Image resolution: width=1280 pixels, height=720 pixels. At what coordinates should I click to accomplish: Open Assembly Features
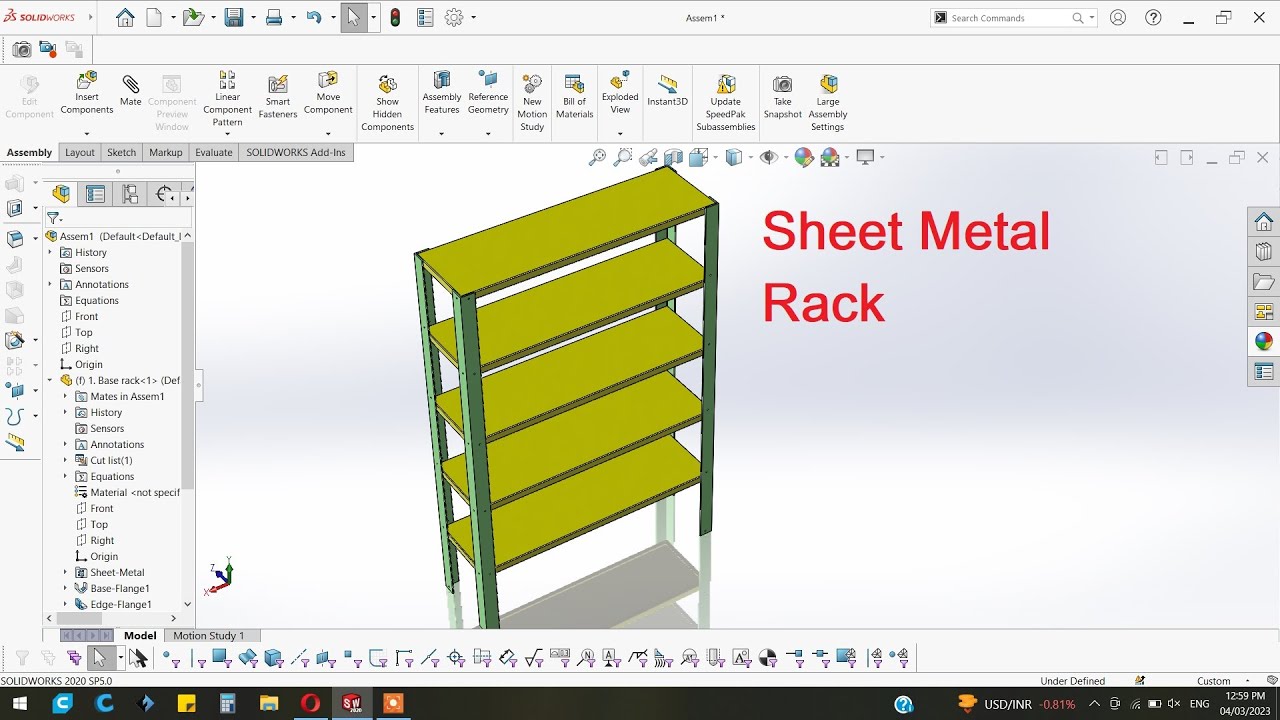pos(442,93)
